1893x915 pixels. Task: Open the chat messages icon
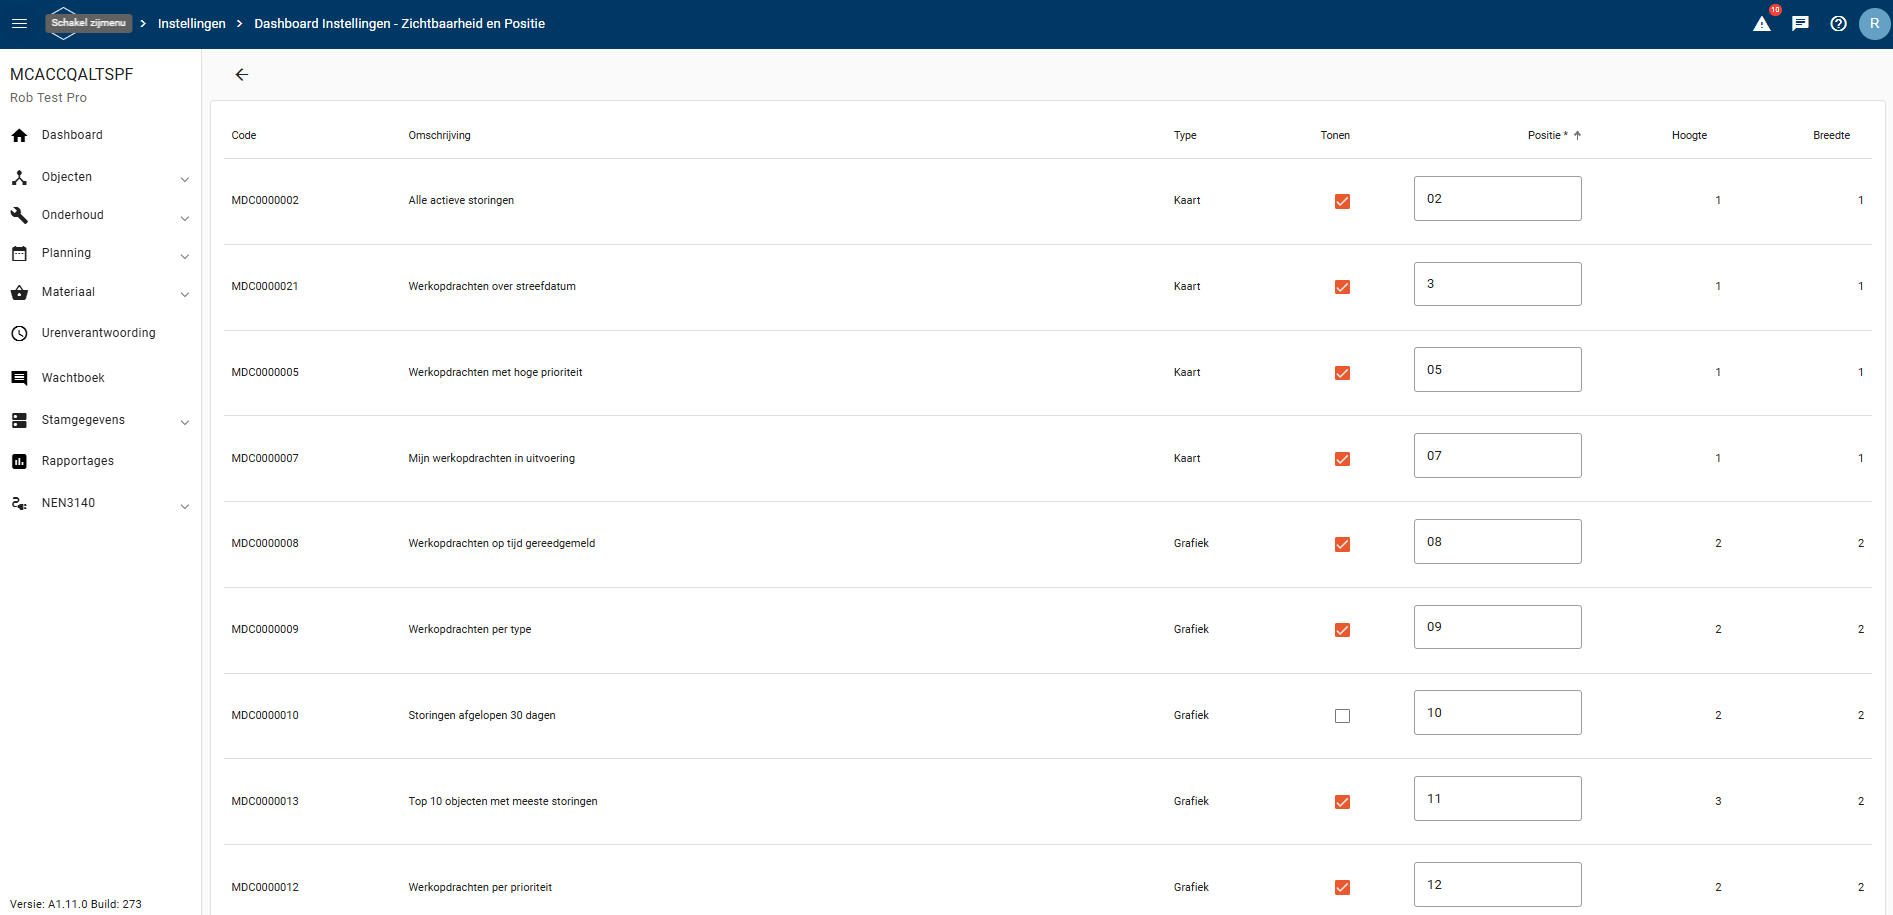1800,23
